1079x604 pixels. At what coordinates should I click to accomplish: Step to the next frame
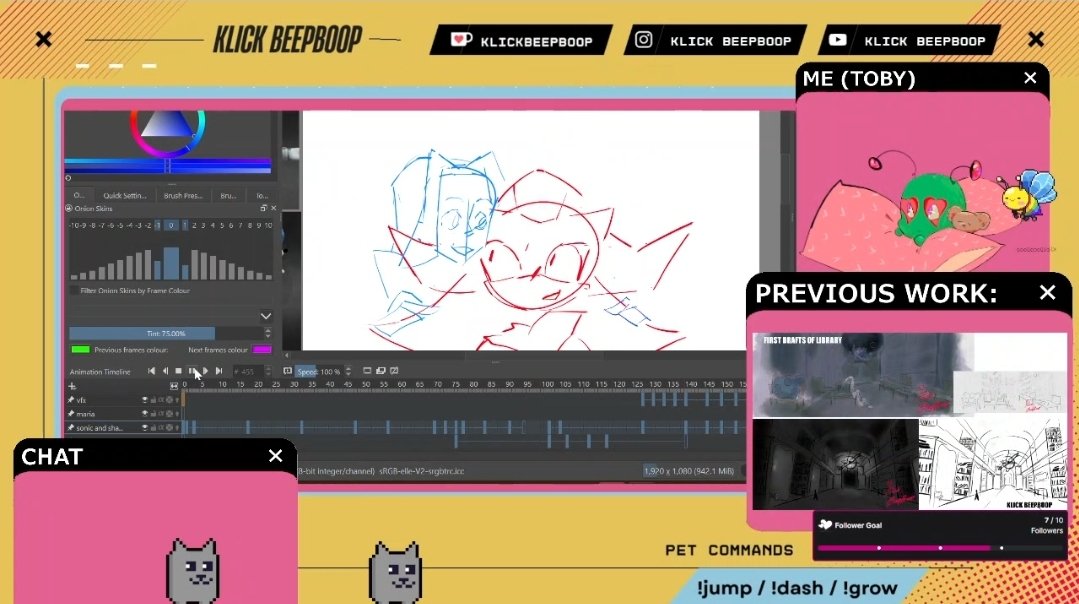205,371
